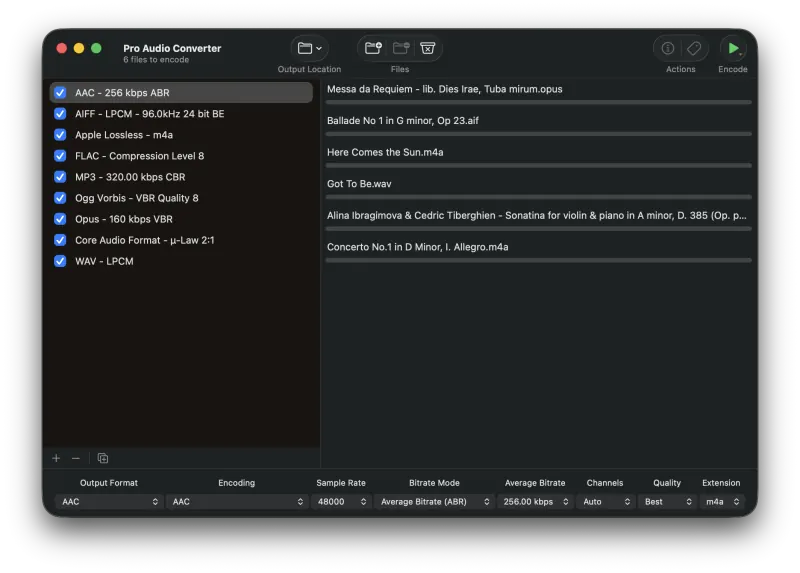Select the WAV - LPCM preset row

pyautogui.click(x=181, y=261)
